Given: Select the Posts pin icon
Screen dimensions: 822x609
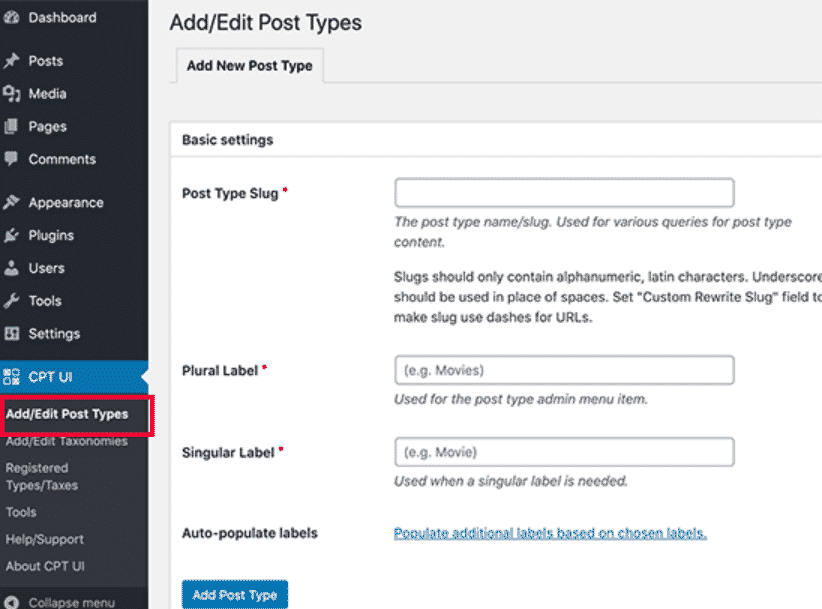Looking at the screenshot, I should pos(13,60).
